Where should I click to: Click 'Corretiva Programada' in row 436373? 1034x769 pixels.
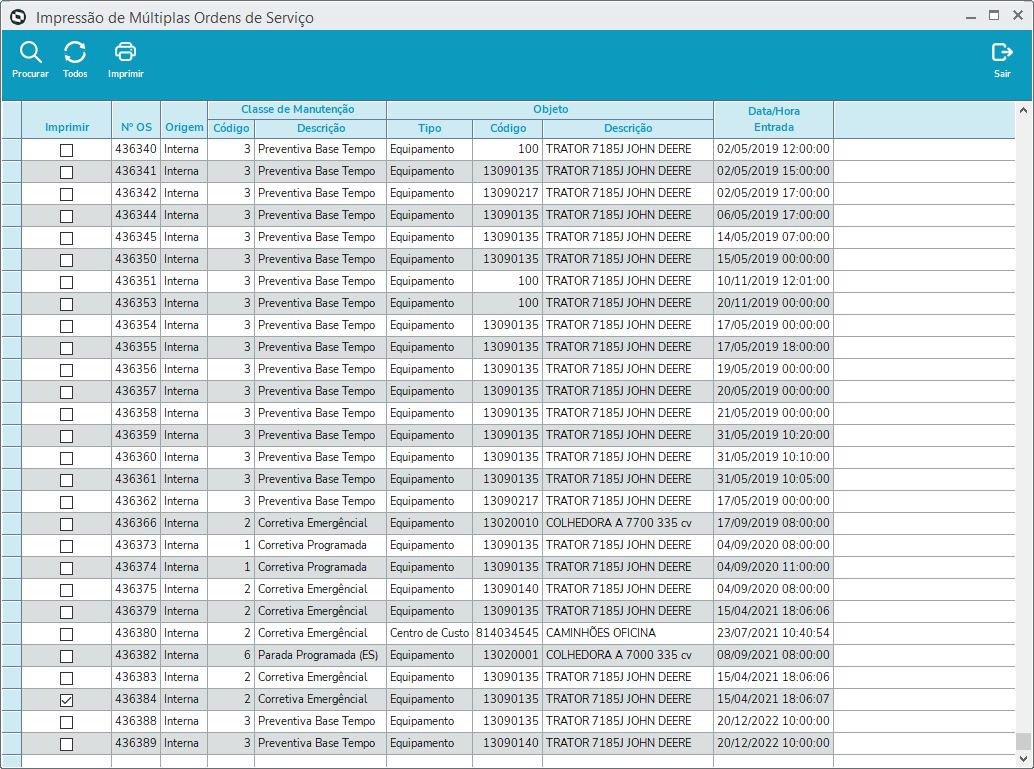[320, 545]
